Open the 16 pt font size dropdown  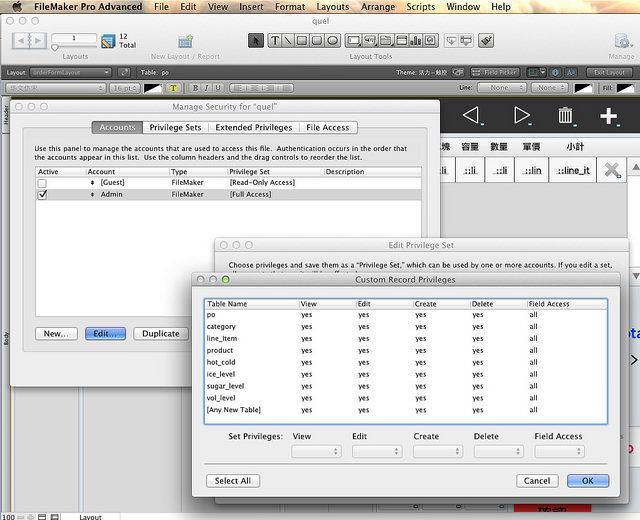[x=125, y=88]
